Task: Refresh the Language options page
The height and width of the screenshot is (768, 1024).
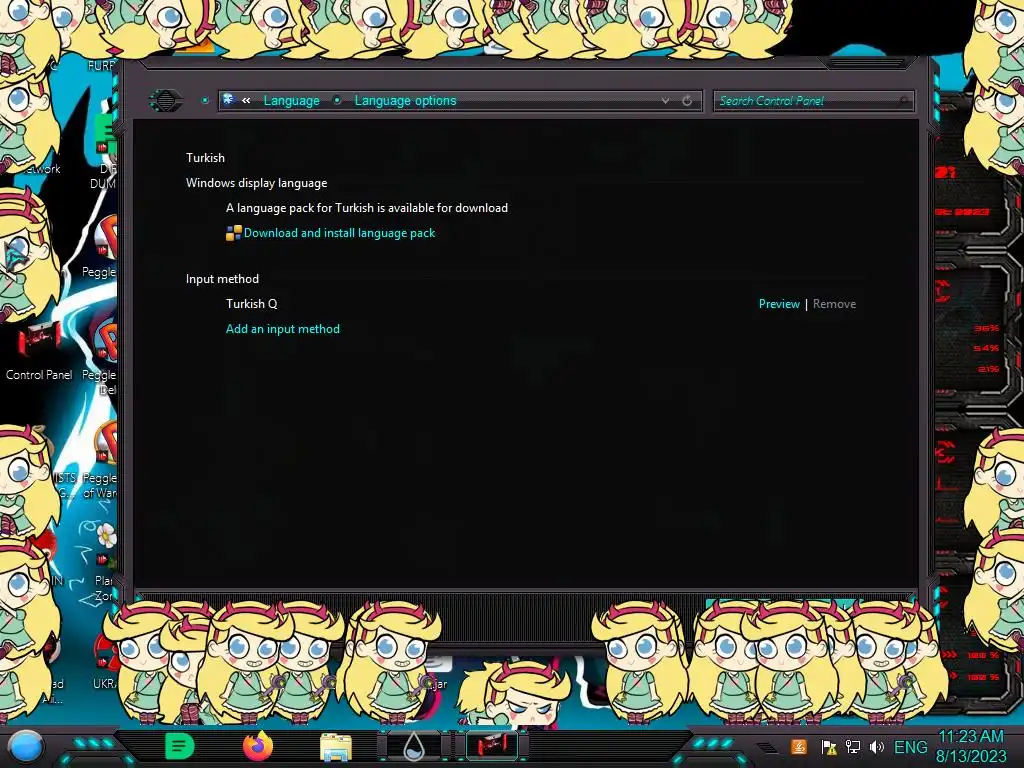Action: point(687,101)
